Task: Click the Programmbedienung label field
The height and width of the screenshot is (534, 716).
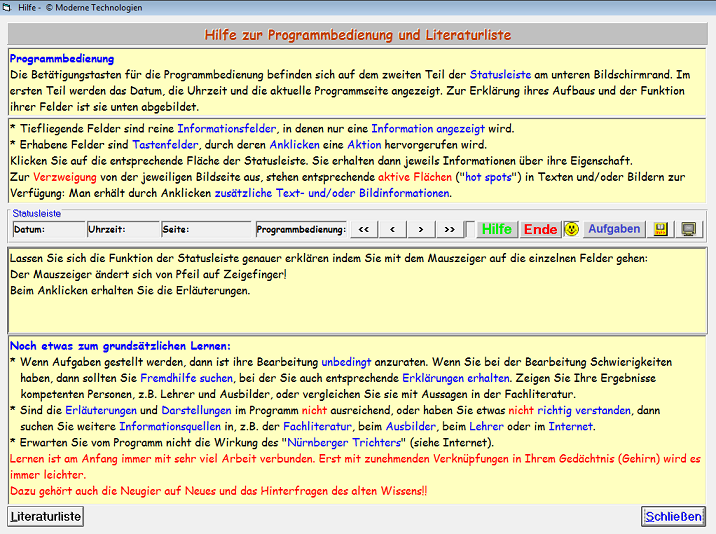Action: [300, 229]
